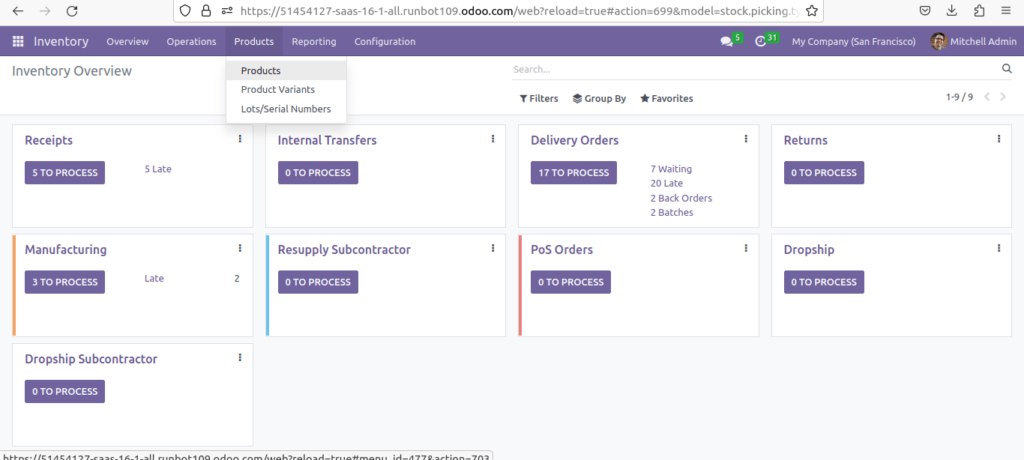
Task: Open the Firefox extensions icon
Action: (x=979, y=10)
